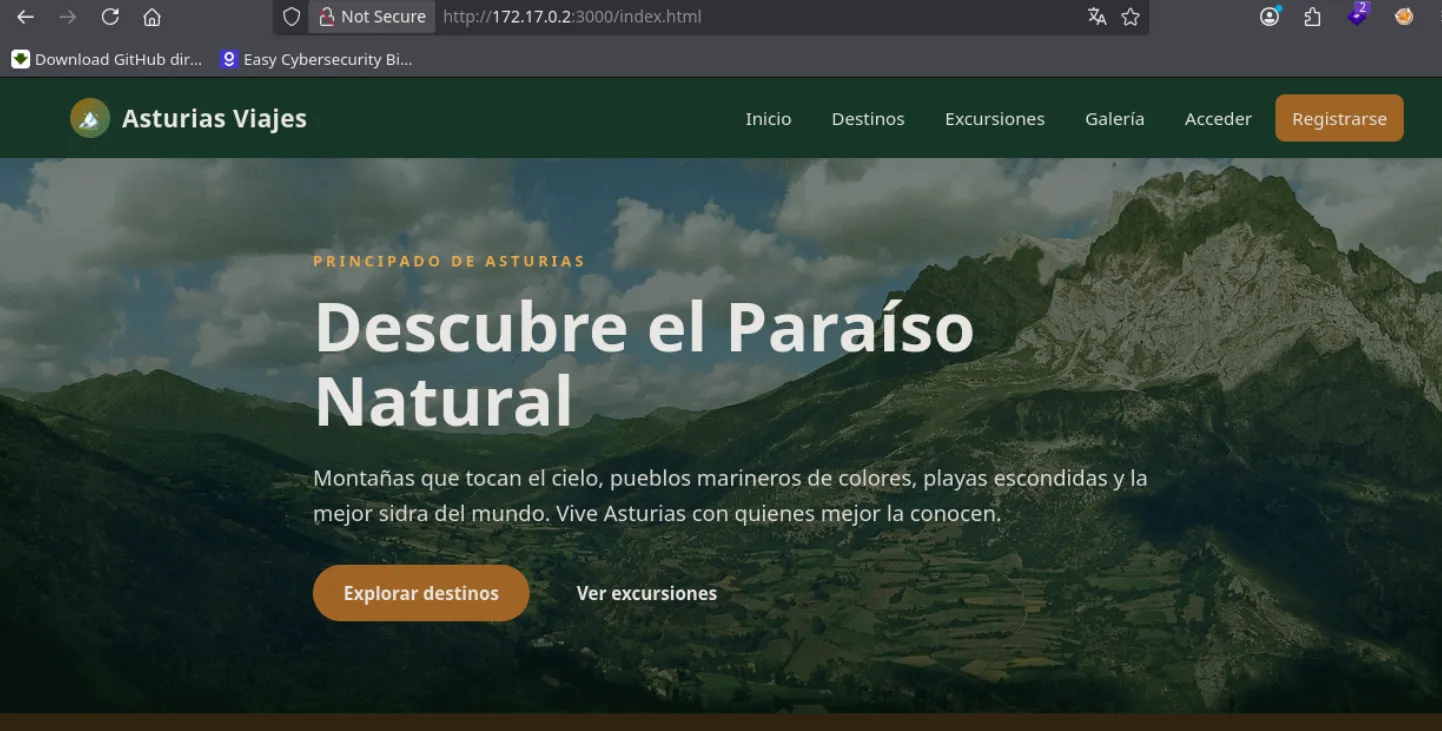1442x731 pixels.
Task: Show the Not Secure connection details
Action: pyautogui.click(x=372, y=17)
